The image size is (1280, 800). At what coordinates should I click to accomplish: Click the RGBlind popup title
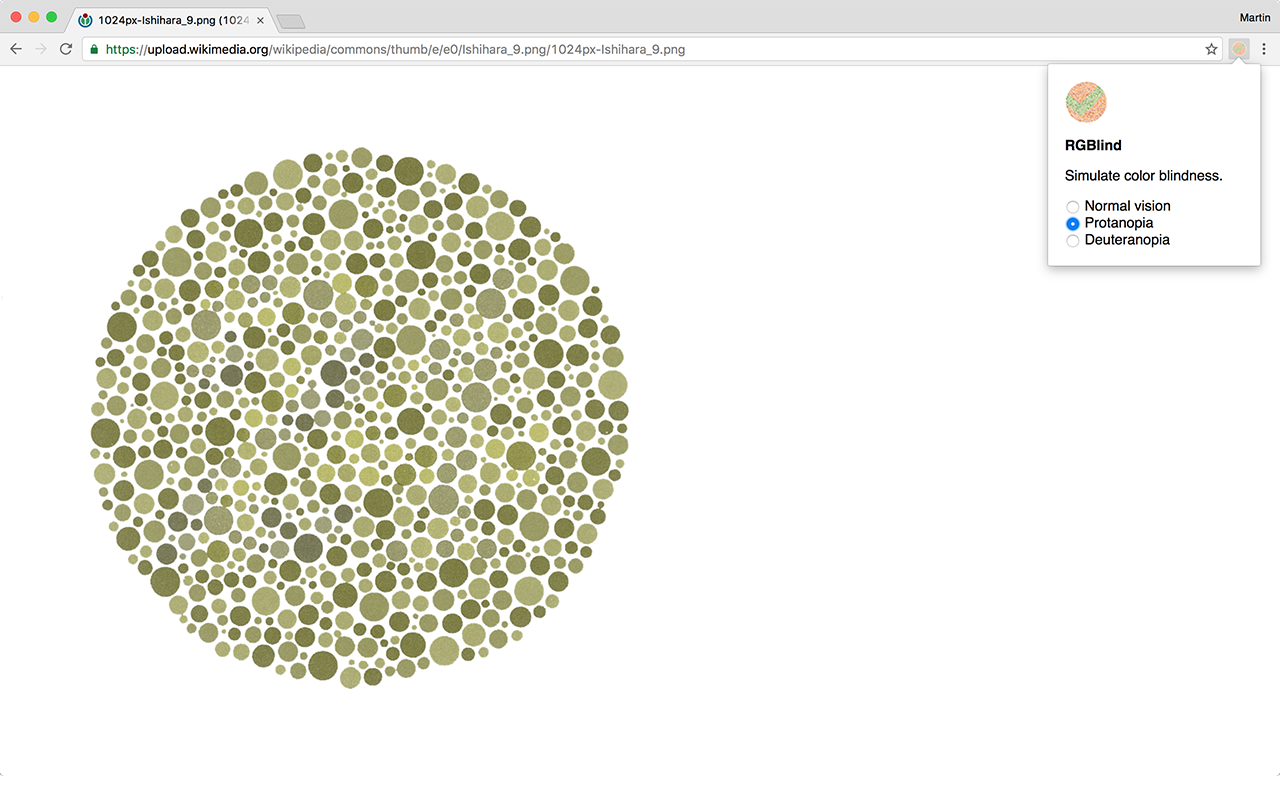pos(1093,146)
